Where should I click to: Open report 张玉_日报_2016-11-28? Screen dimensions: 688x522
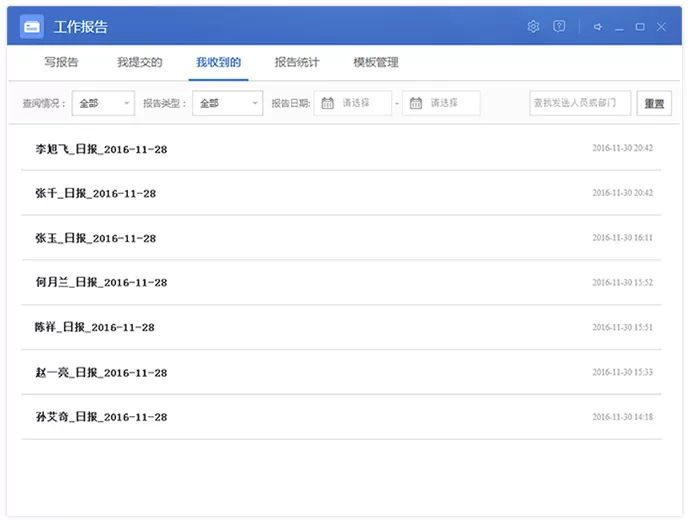(x=341, y=238)
